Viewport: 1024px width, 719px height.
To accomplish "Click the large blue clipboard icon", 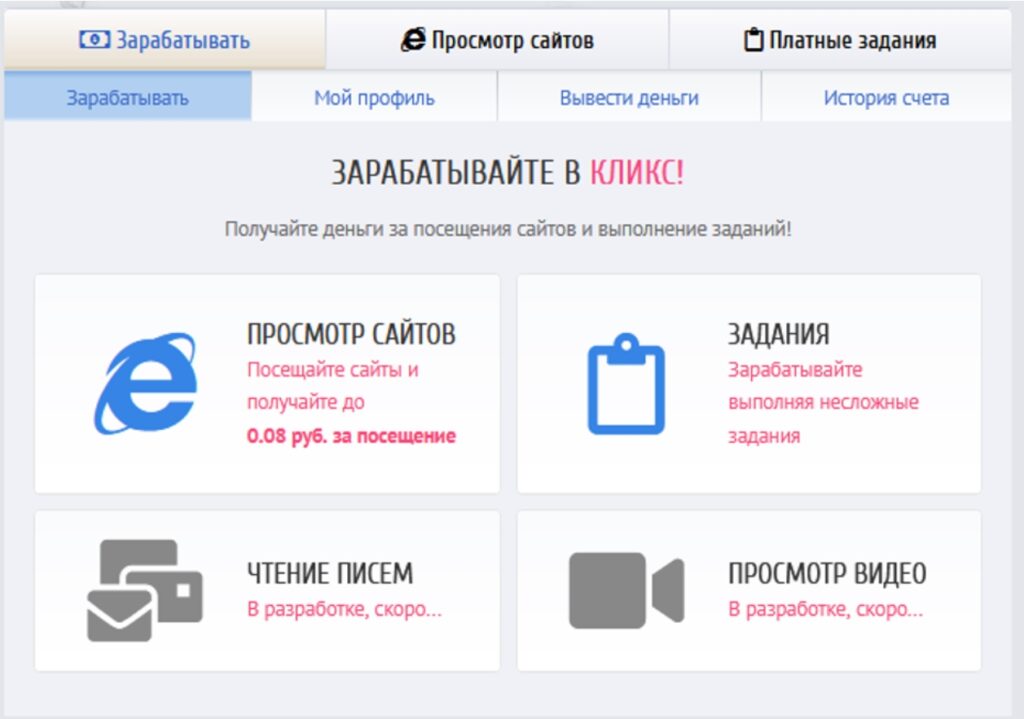I will coord(626,383).
